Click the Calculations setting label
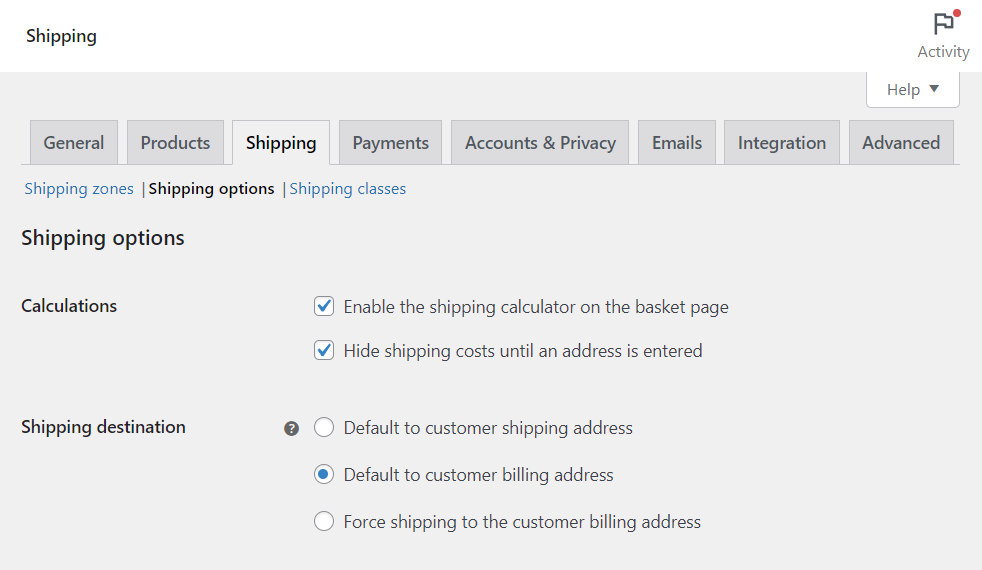982x570 pixels. (x=69, y=306)
